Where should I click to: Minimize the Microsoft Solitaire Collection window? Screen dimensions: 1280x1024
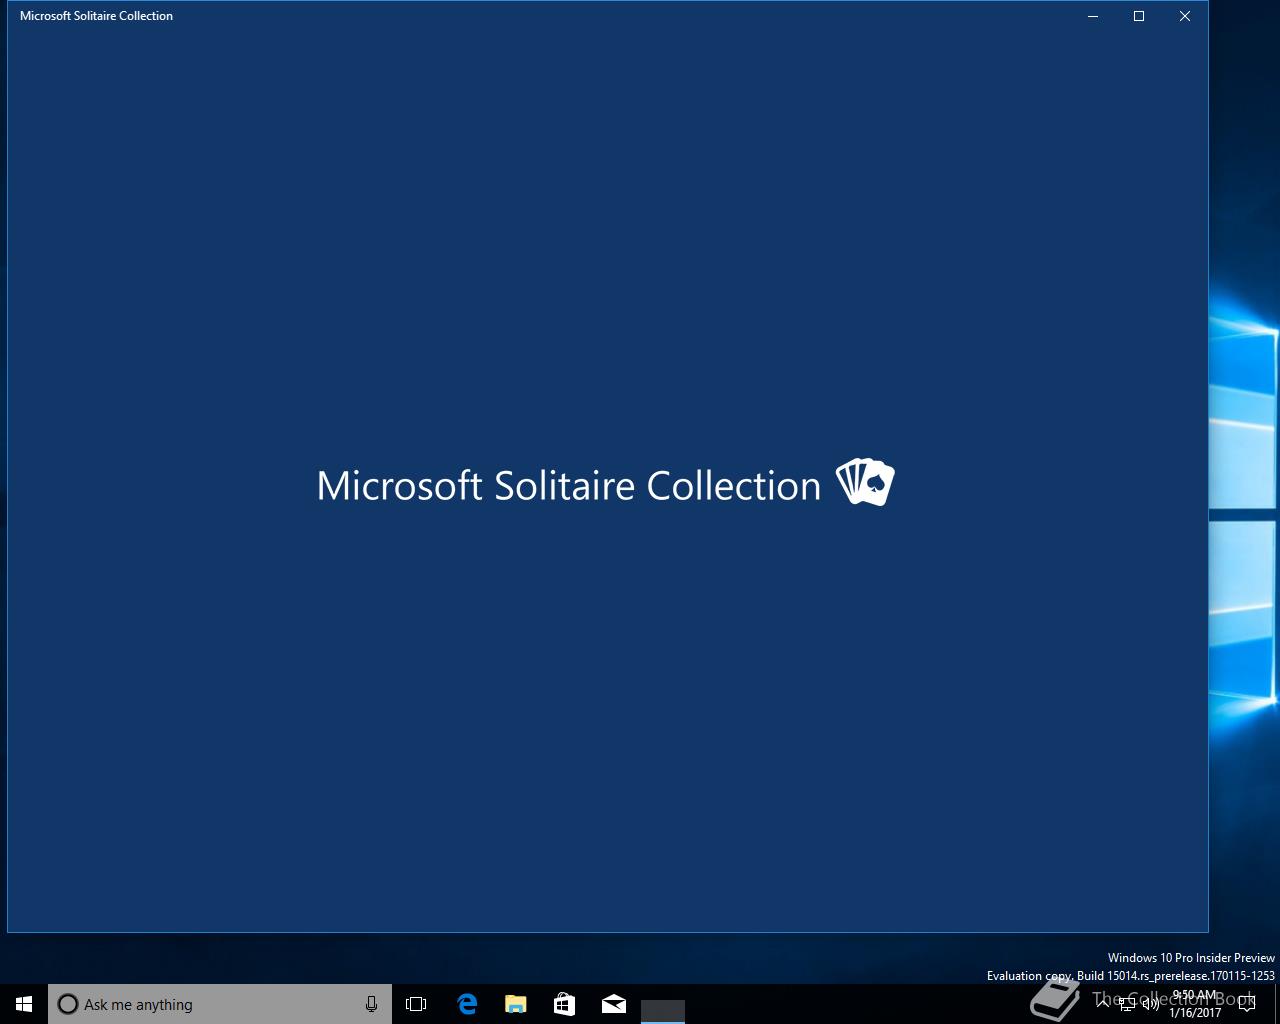(x=1093, y=16)
